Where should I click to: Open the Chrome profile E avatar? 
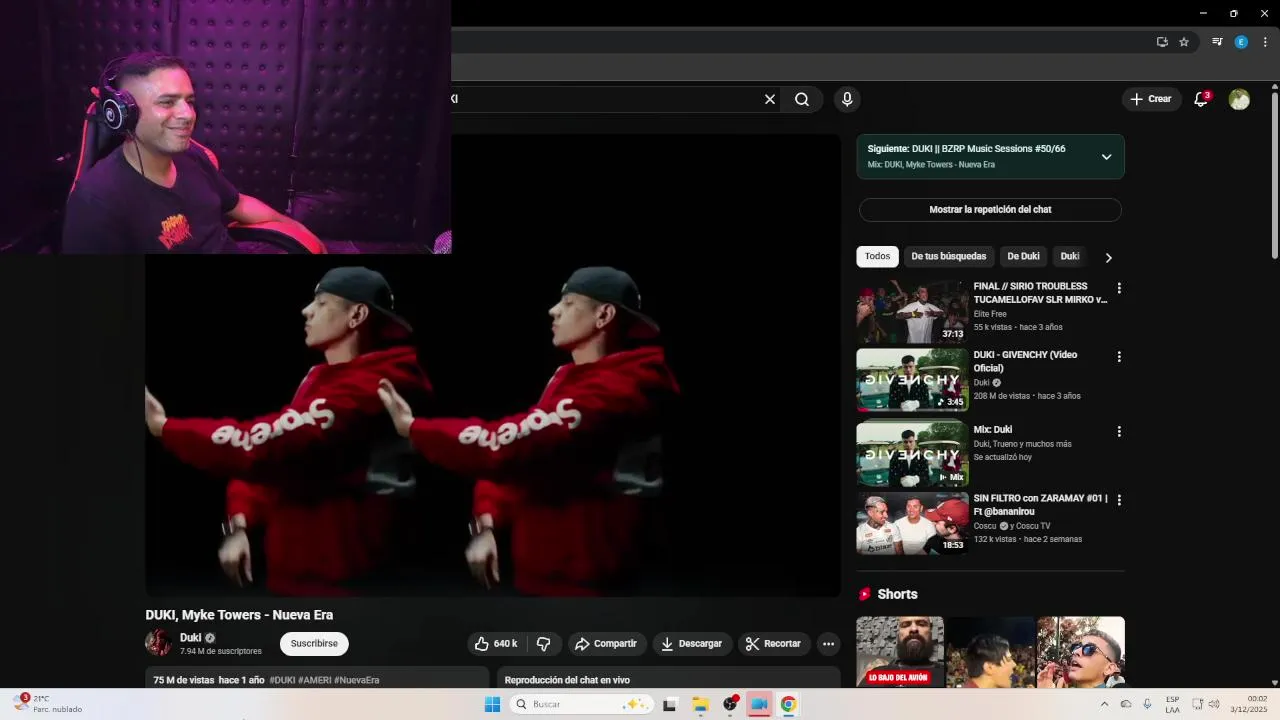coord(1241,42)
